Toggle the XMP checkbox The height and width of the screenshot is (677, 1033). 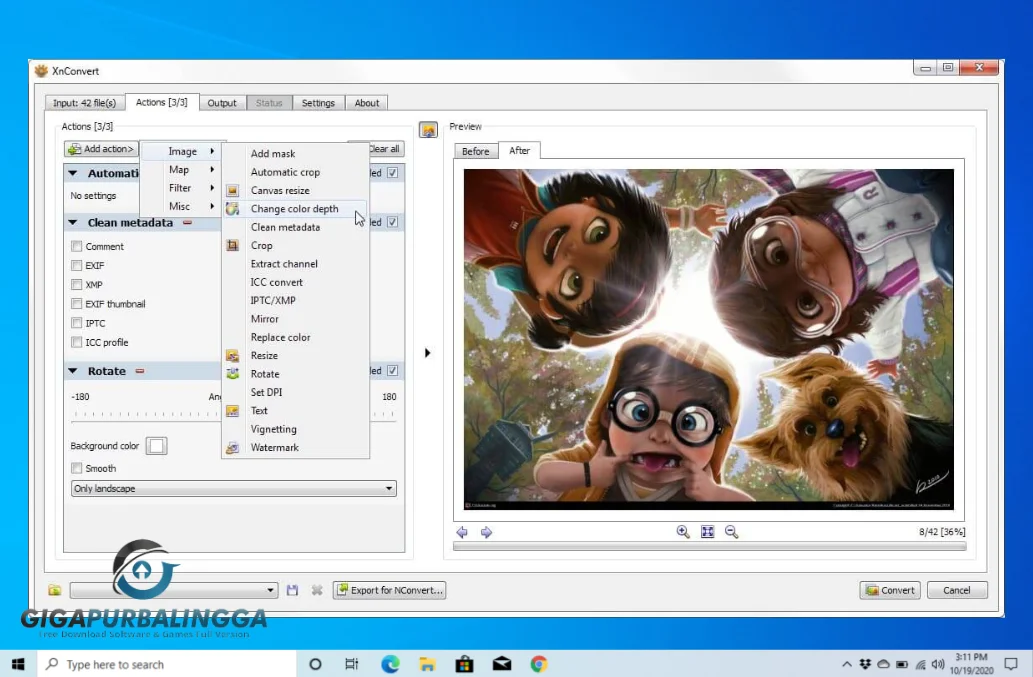point(76,284)
